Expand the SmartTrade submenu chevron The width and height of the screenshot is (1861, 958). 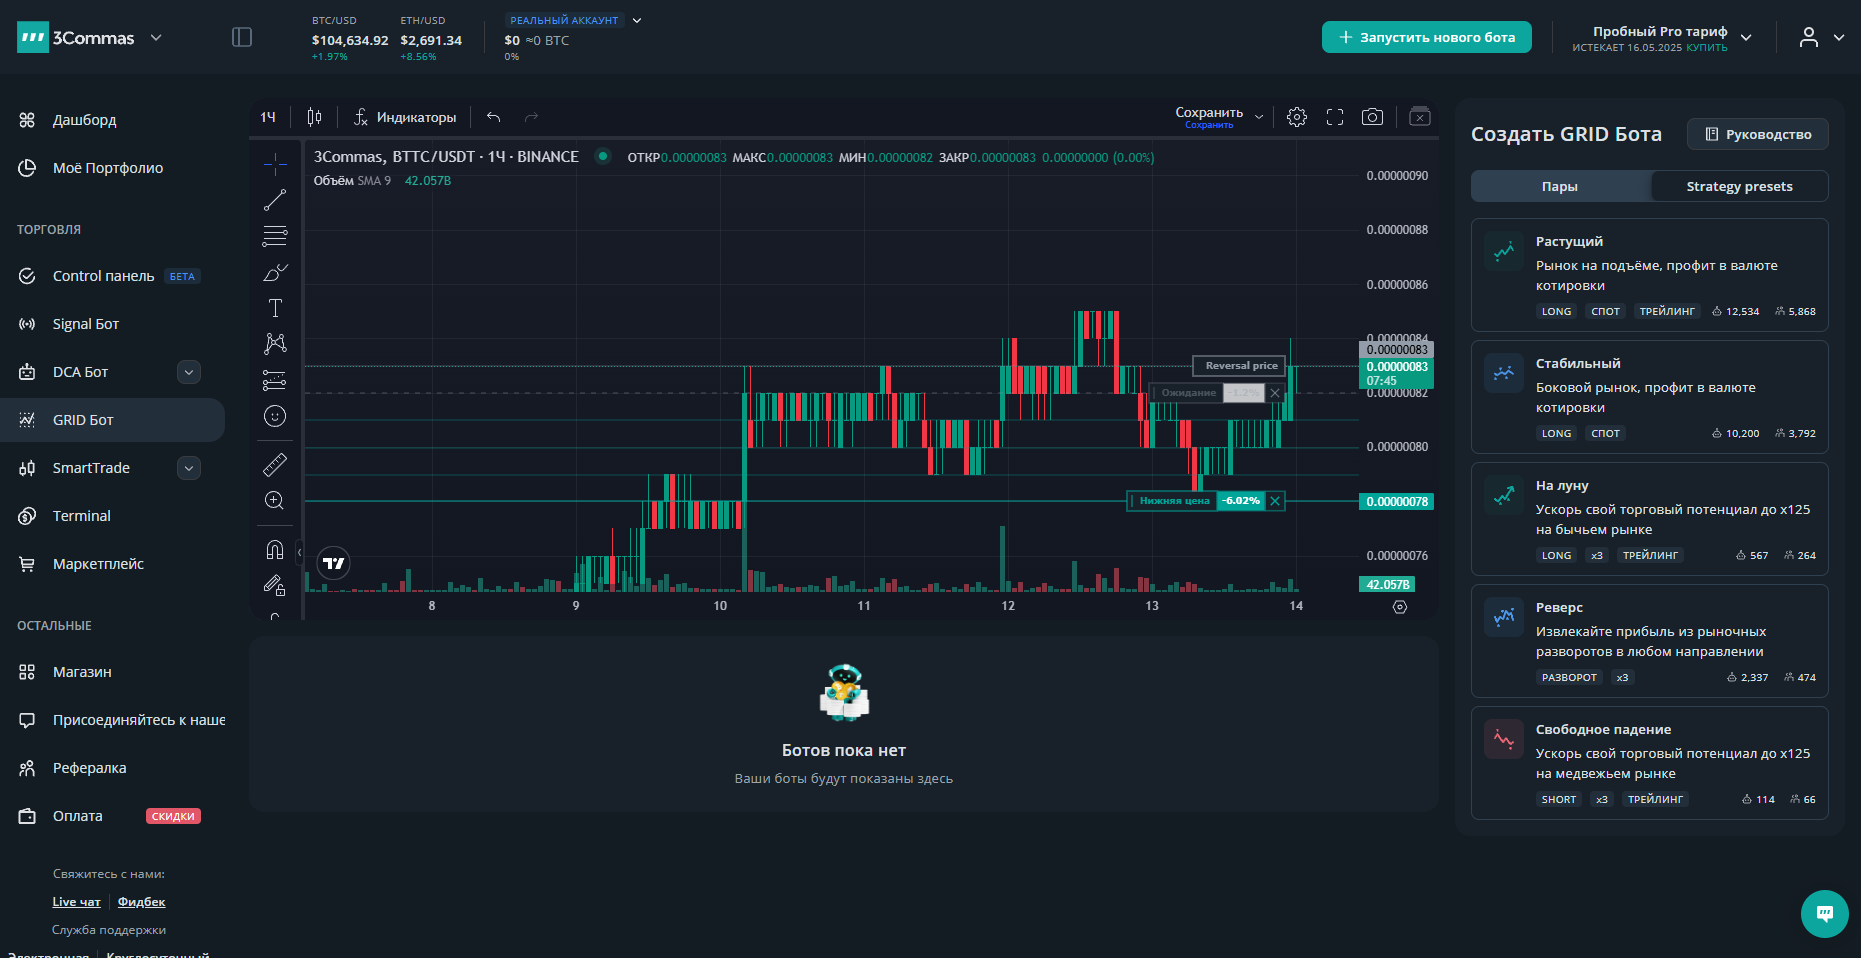(189, 468)
